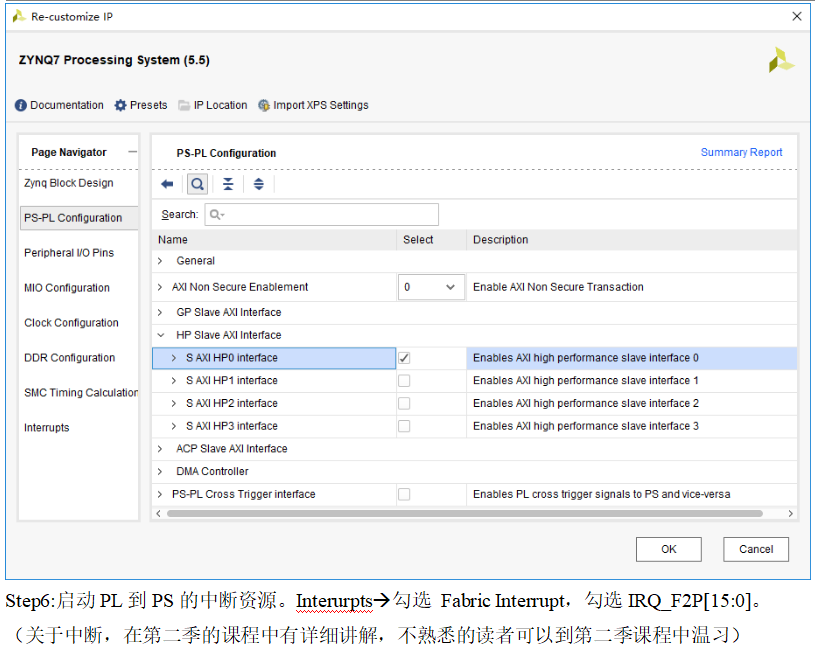Open Clock Configuration page
Image resolution: width=815 pixels, height=650 pixels.
71,323
